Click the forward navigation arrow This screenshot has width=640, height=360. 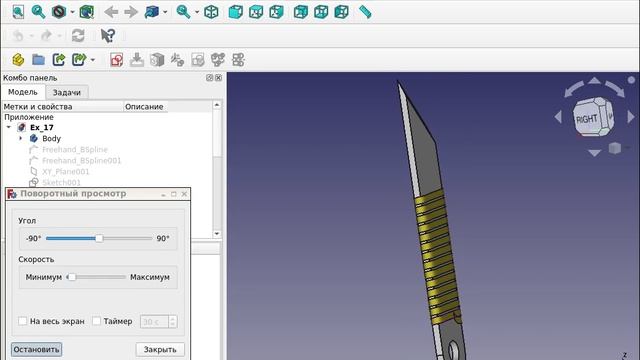[131, 12]
